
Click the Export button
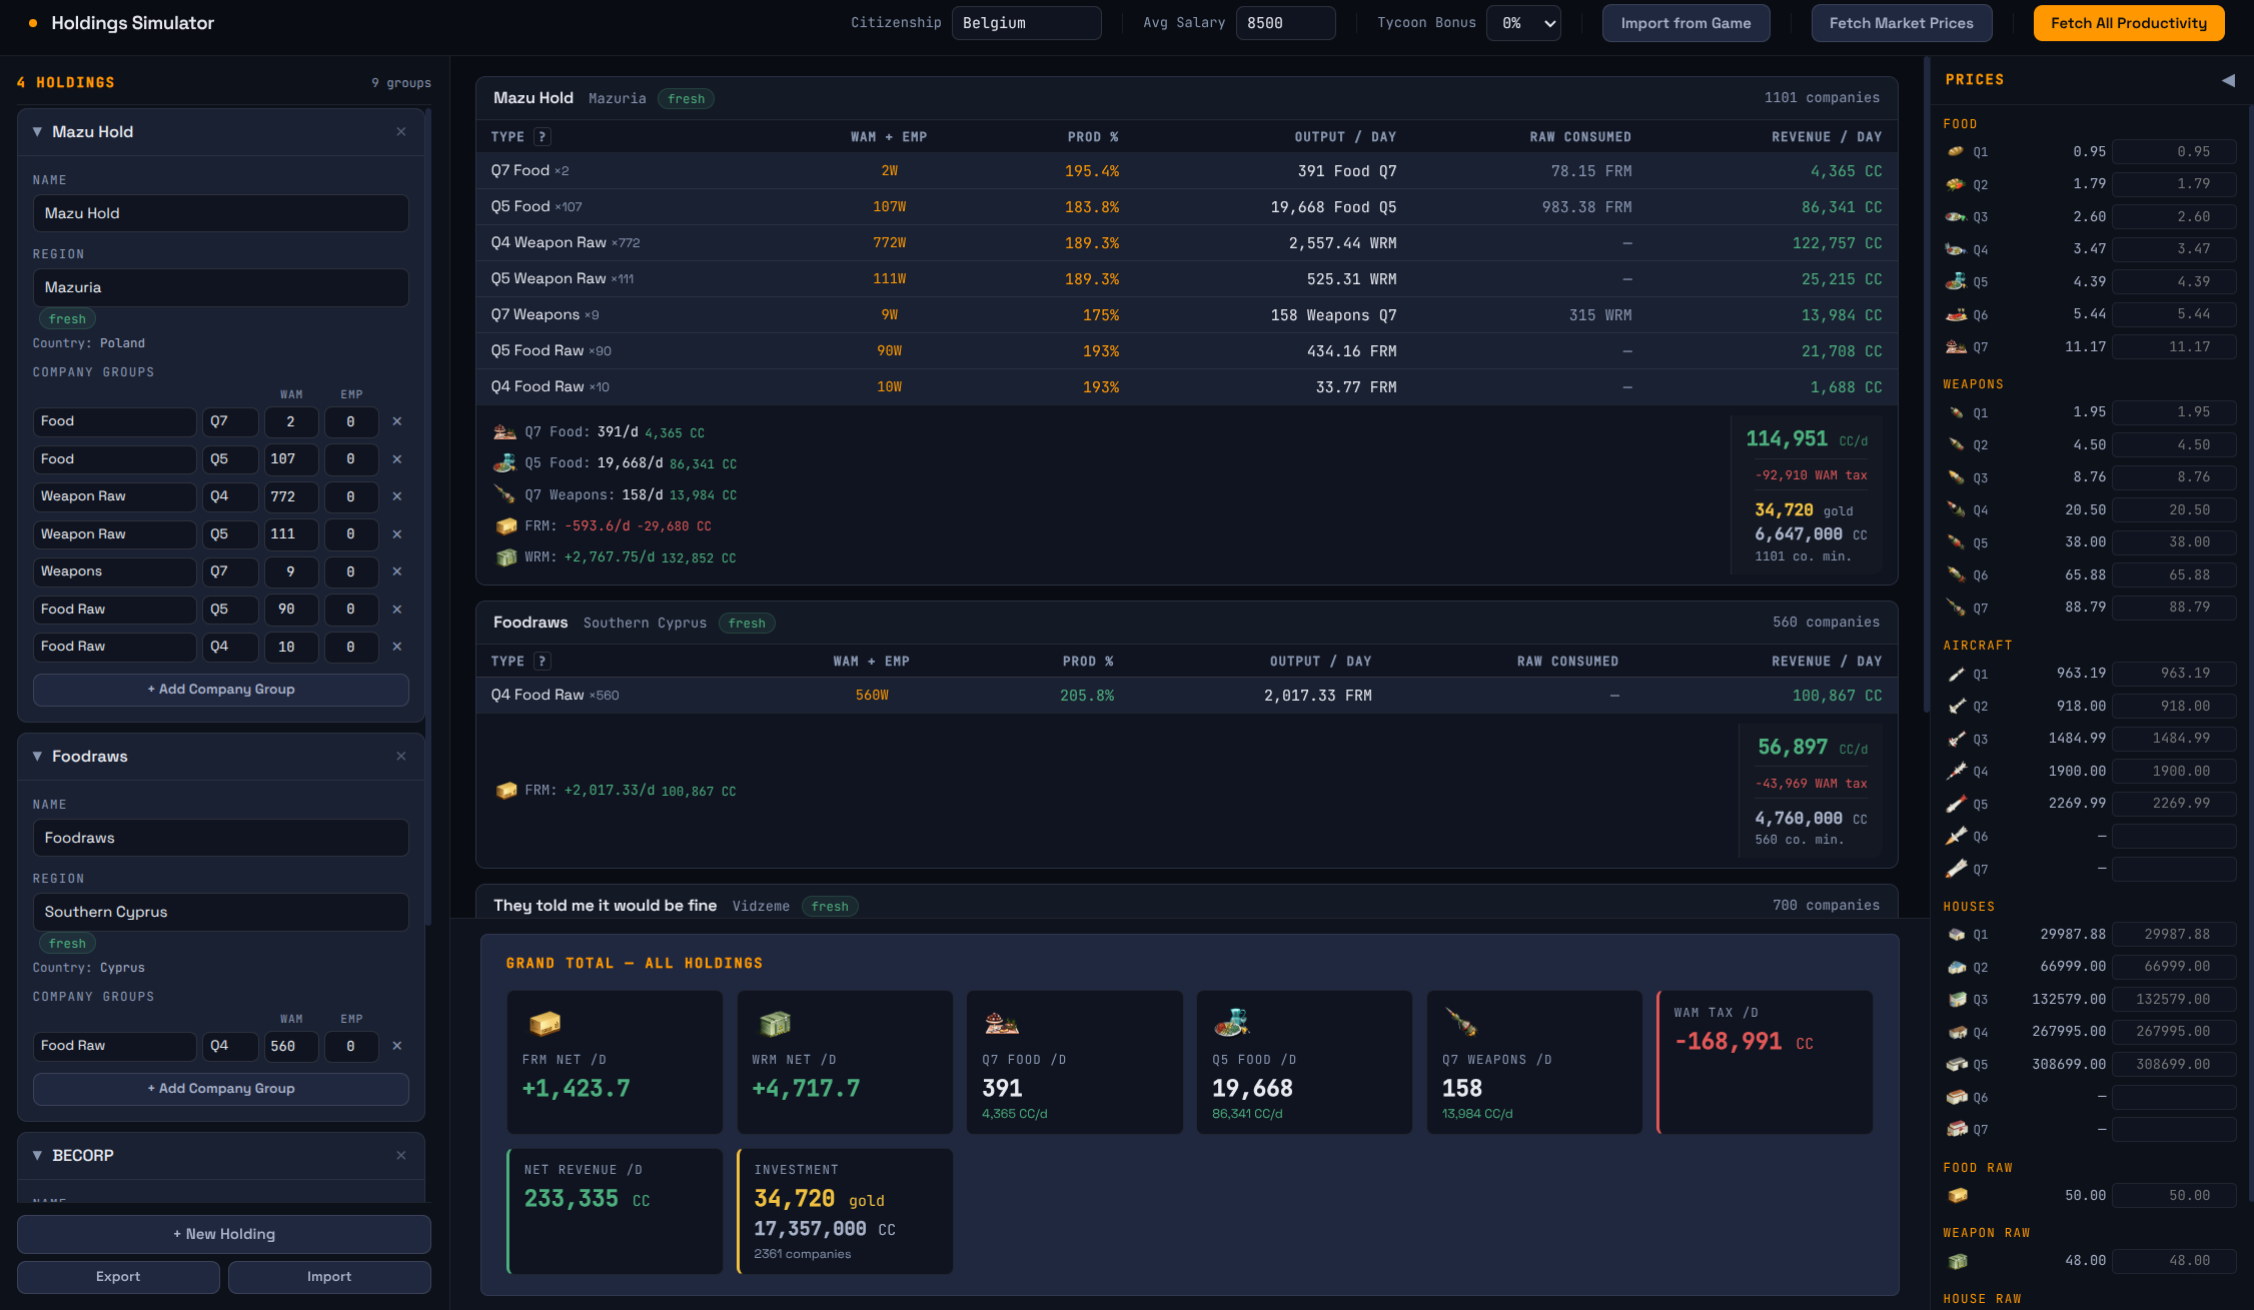(x=118, y=1277)
